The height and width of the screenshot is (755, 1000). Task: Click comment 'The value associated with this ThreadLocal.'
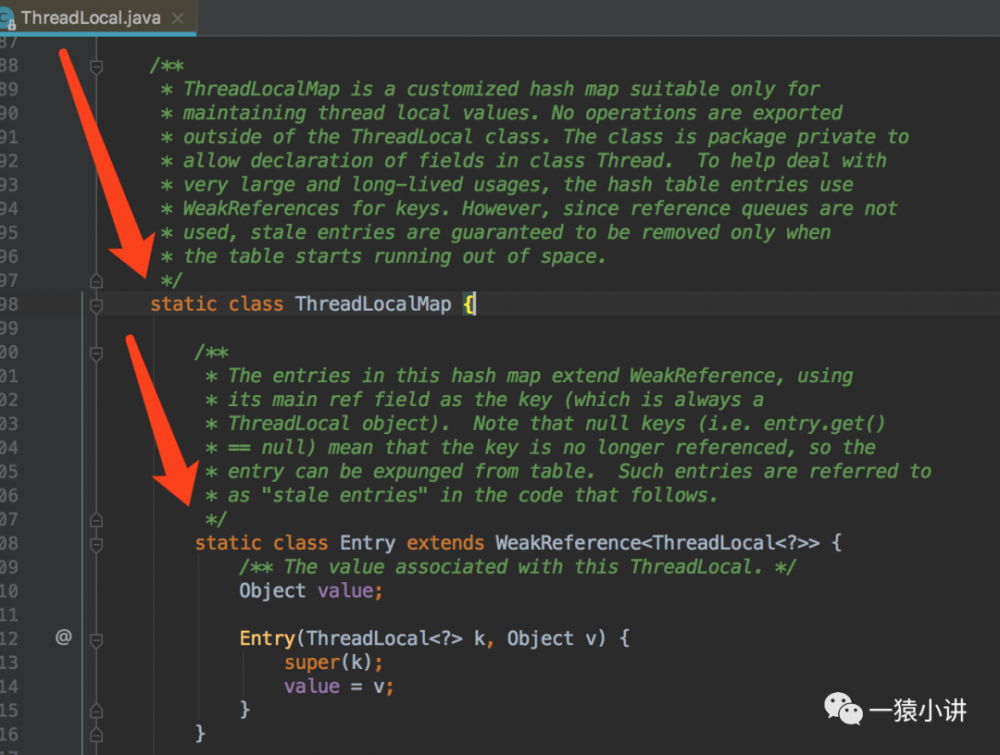[x=523, y=567]
